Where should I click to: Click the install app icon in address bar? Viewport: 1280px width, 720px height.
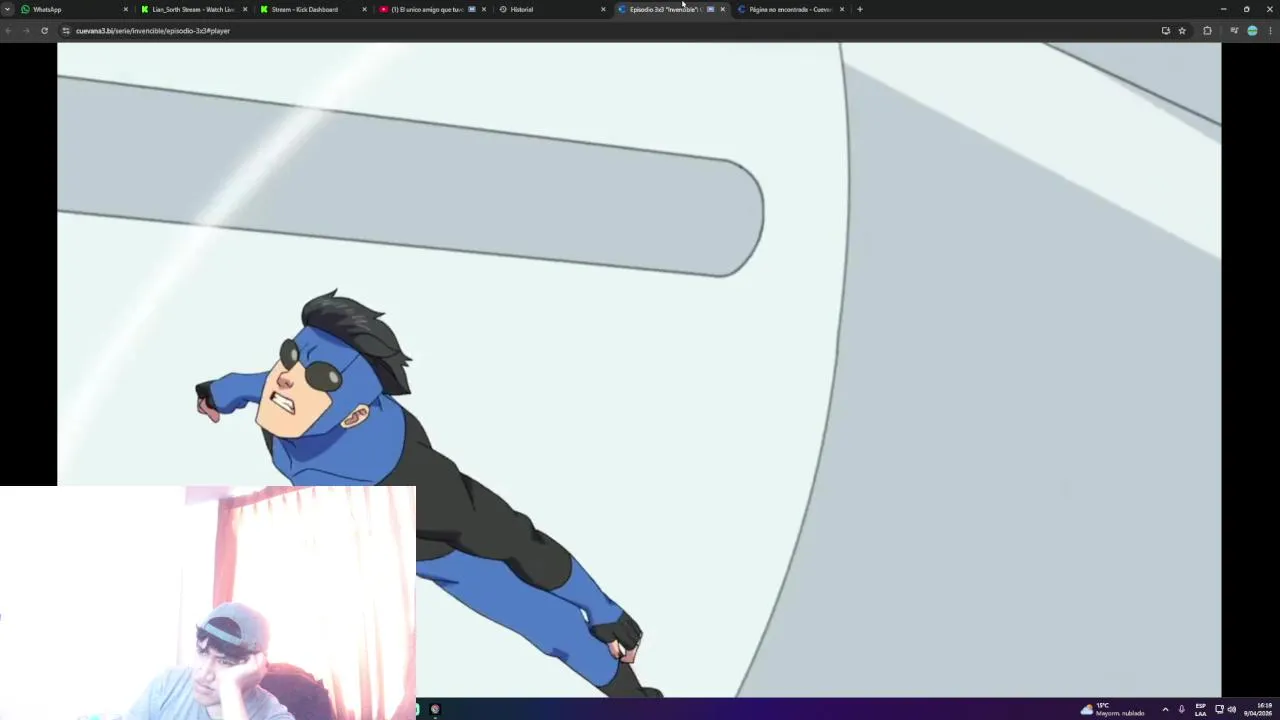(1165, 31)
